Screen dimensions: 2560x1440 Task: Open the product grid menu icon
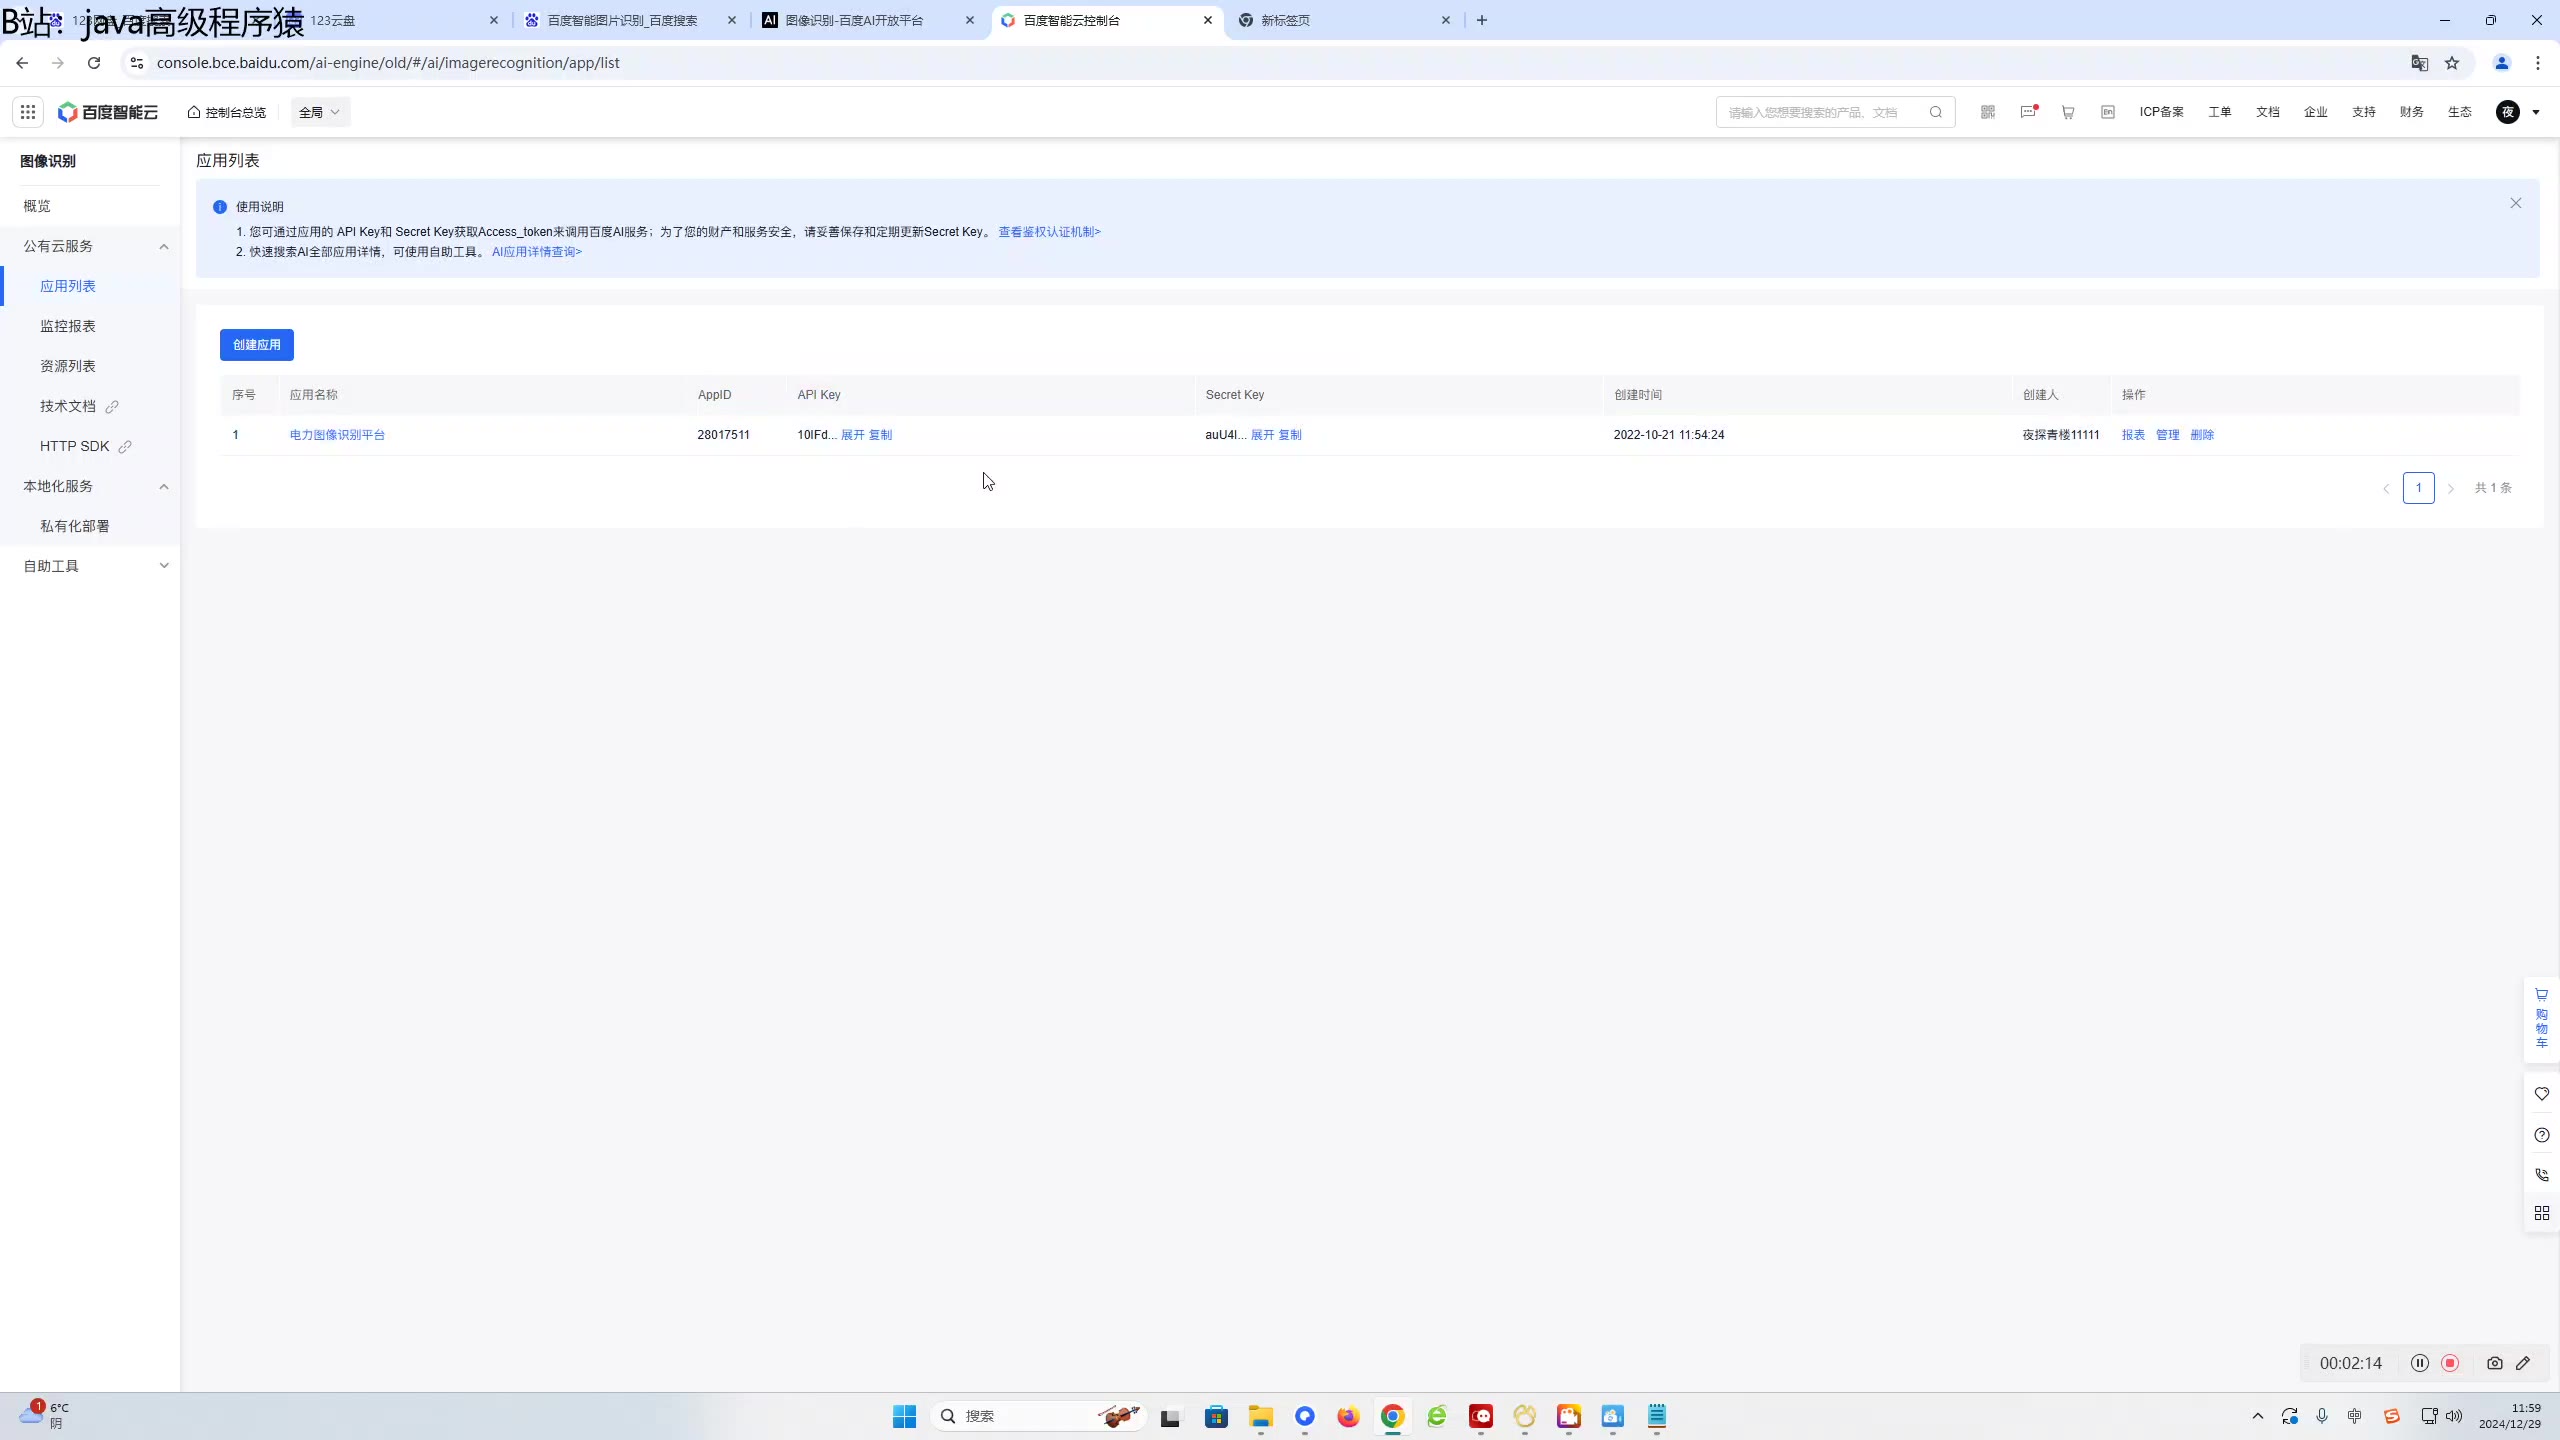pos(28,112)
